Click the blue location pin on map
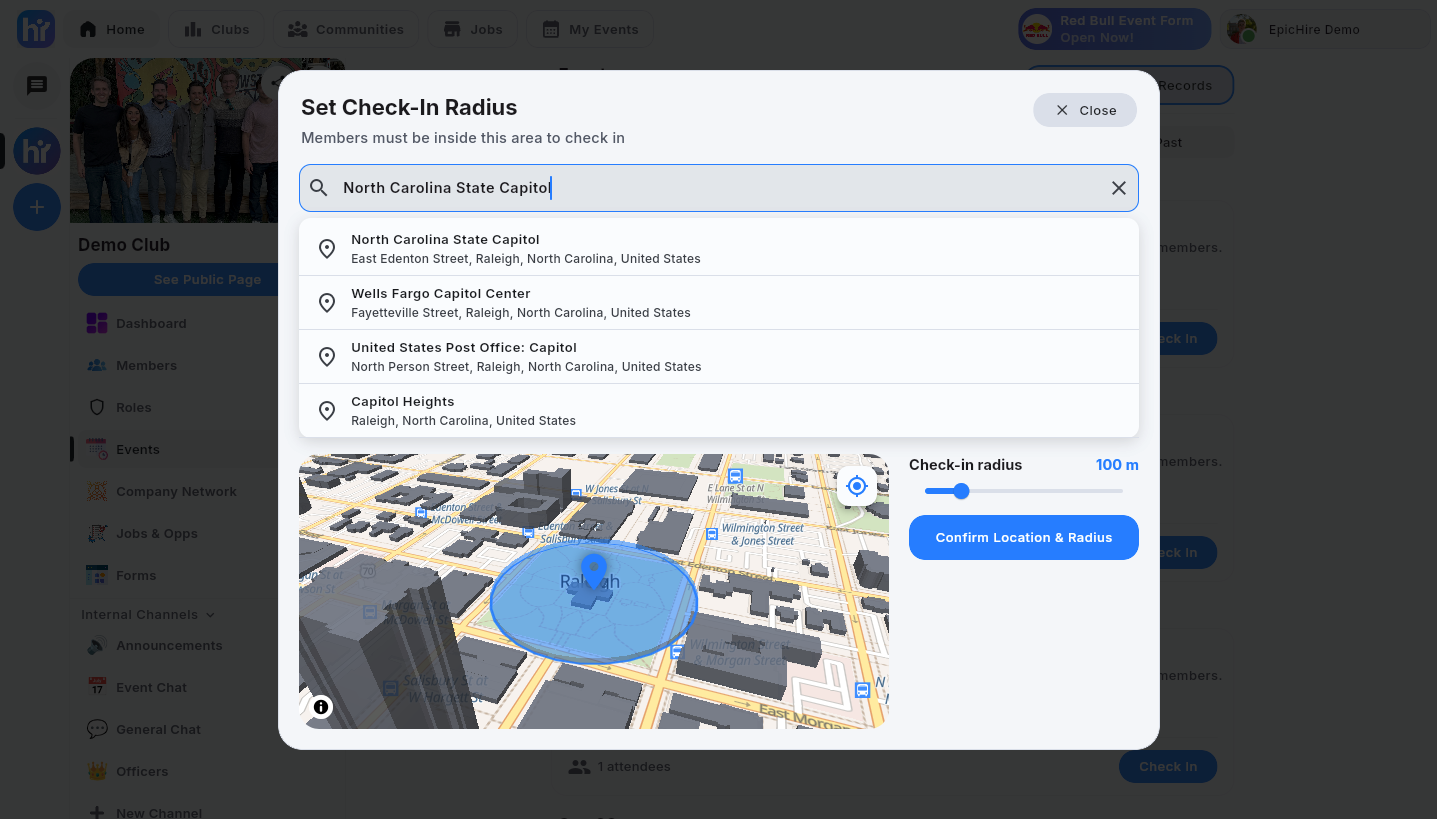Screen dimensions: 1437x819 point(594,571)
